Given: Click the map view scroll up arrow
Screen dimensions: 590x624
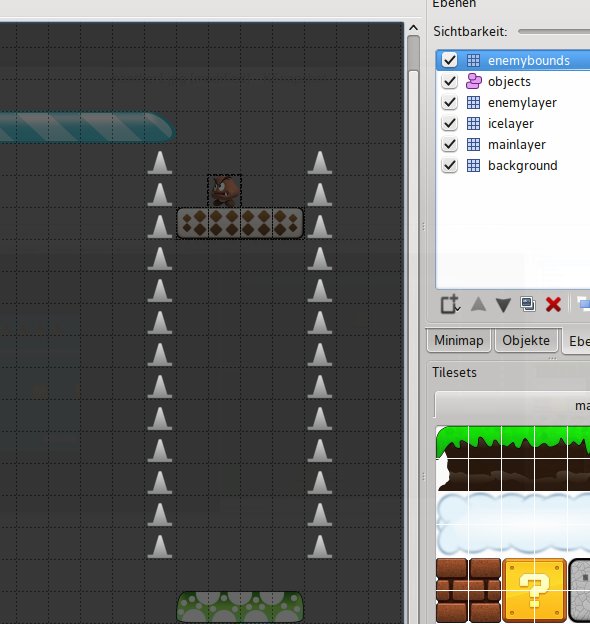Looking at the screenshot, I should [x=413, y=28].
